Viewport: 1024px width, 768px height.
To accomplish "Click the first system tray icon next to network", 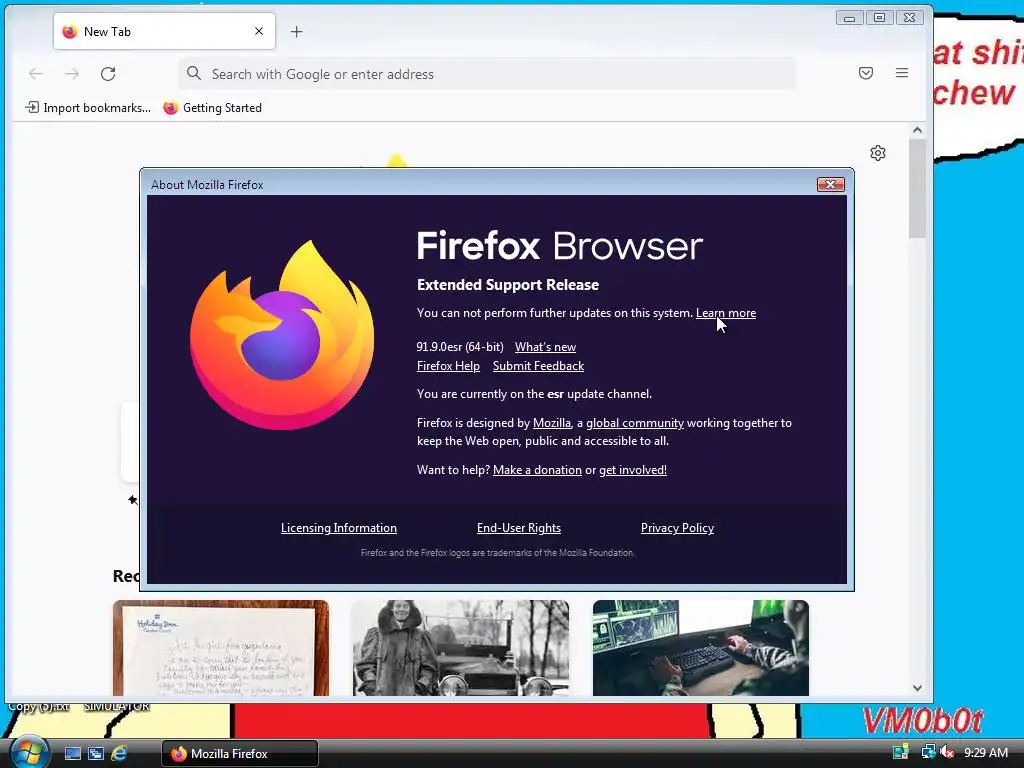I will (901, 752).
